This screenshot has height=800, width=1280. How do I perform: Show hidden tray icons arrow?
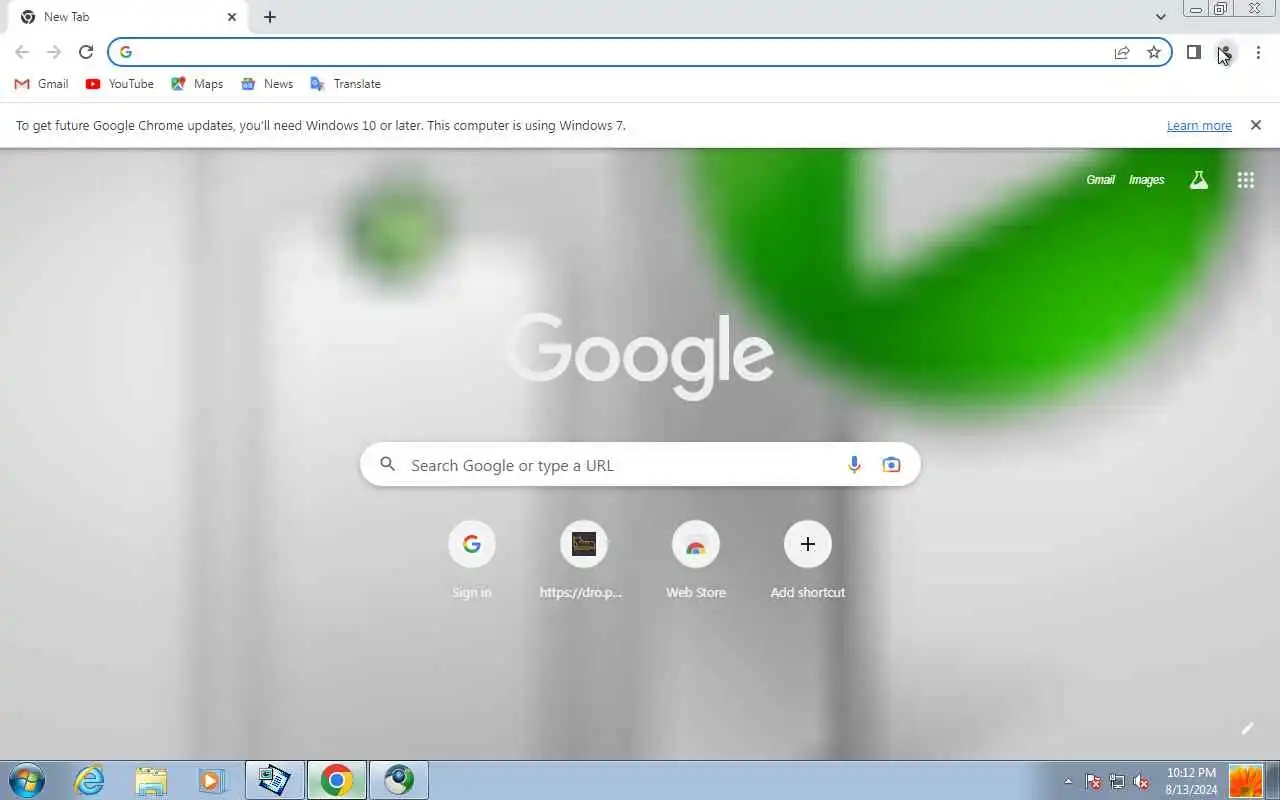[1068, 781]
